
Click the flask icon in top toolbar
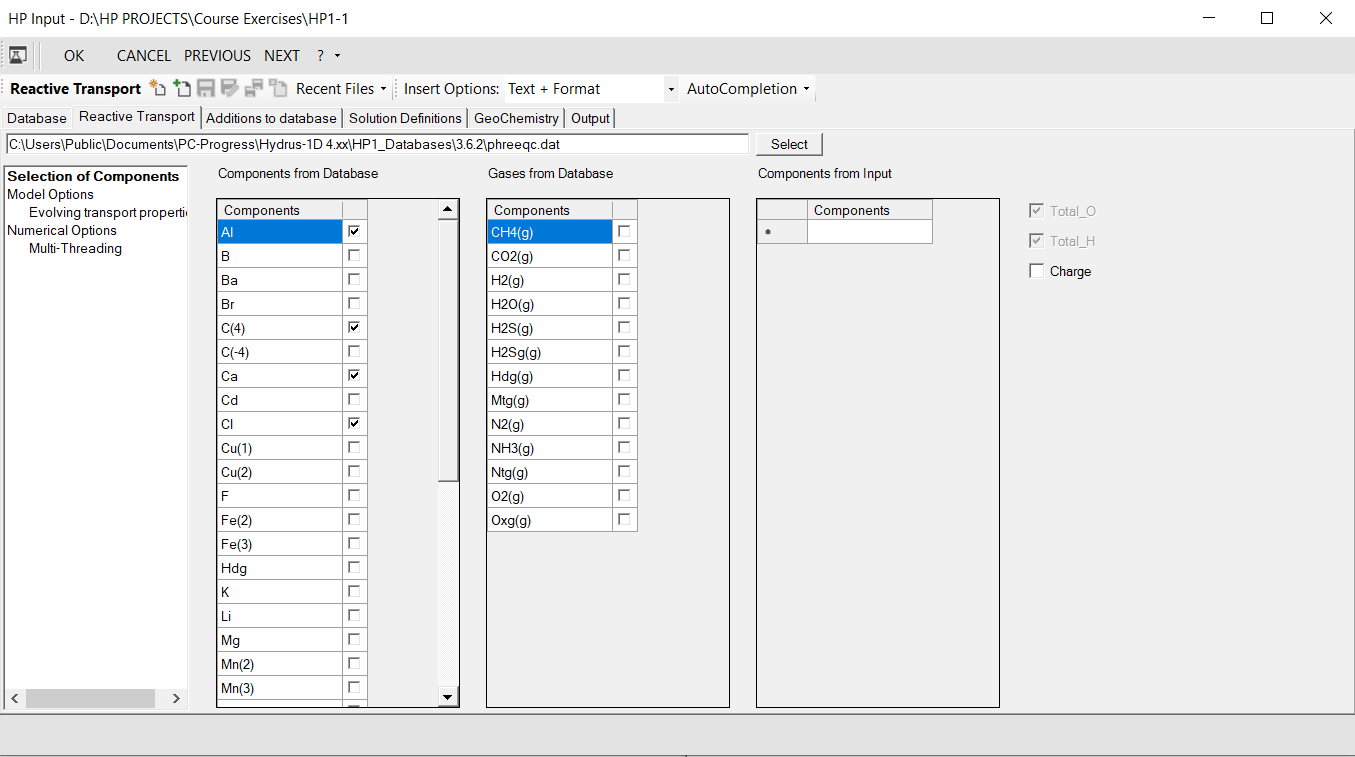point(18,56)
